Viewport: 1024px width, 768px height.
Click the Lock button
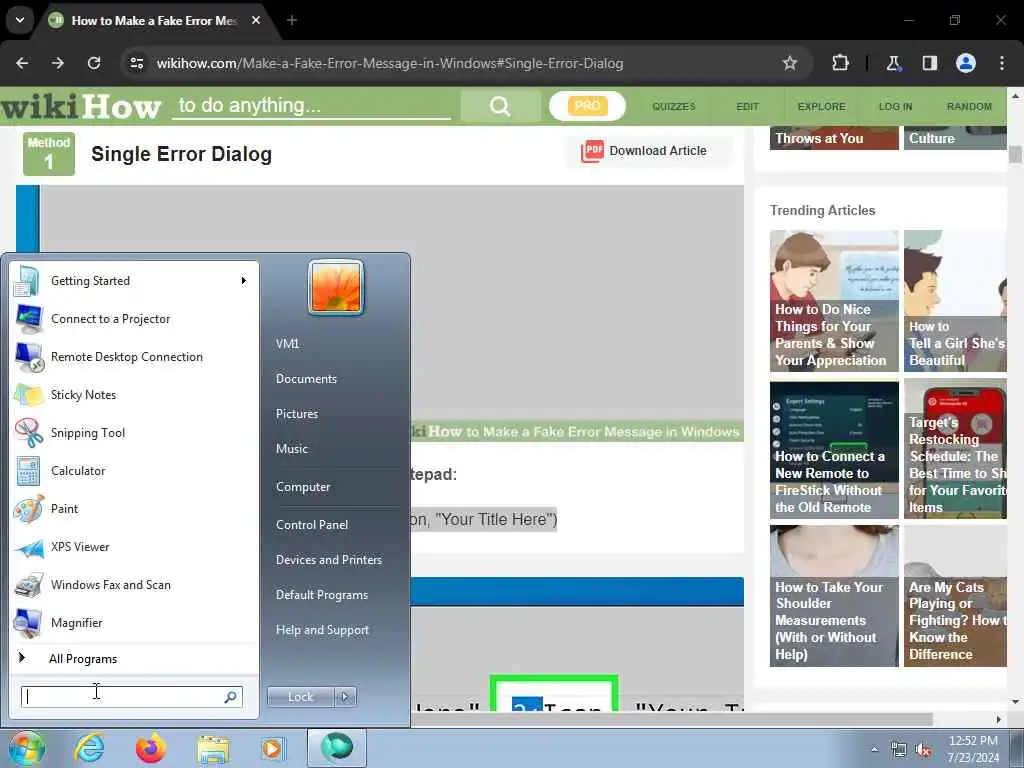(301, 697)
